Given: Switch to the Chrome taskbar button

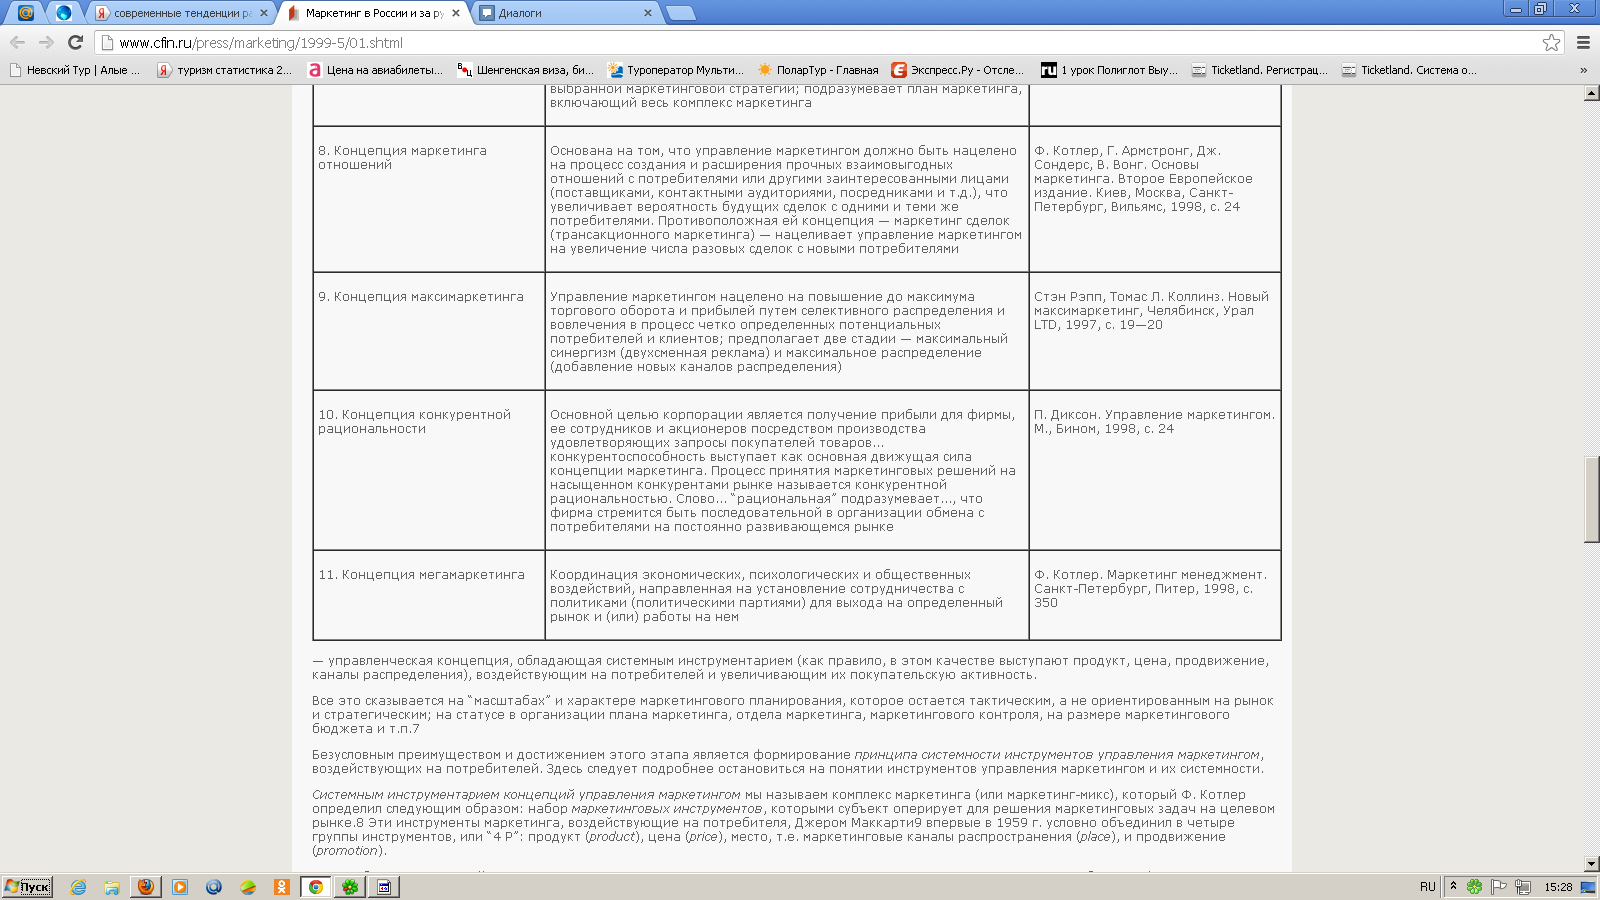Looking at the screenshot, I should pyautogui.click(x=316, y=887).
